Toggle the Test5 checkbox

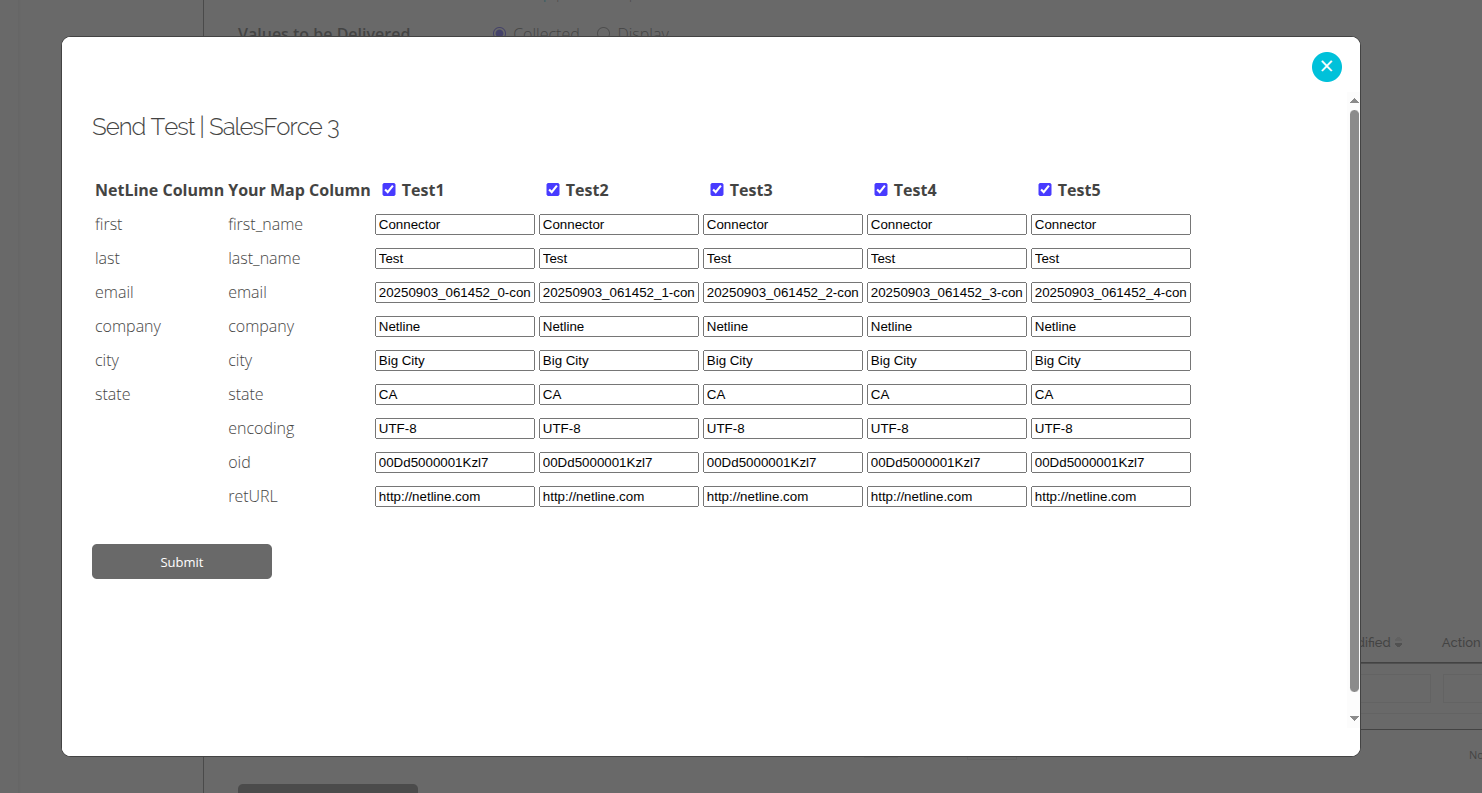(1045, 190)
